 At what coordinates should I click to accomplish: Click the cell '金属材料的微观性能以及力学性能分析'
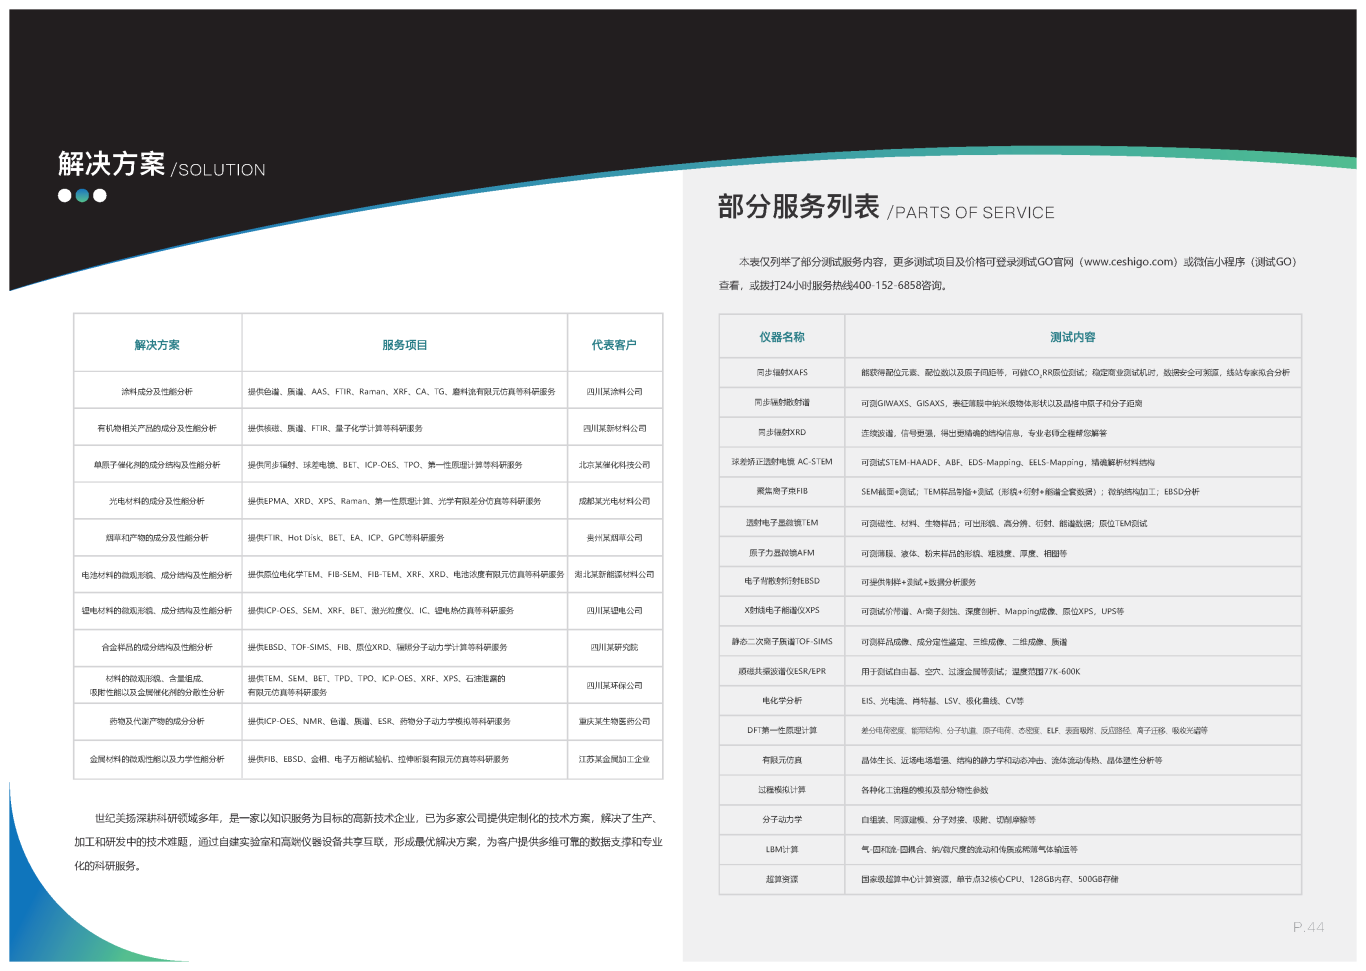click(x=157, y=759)
